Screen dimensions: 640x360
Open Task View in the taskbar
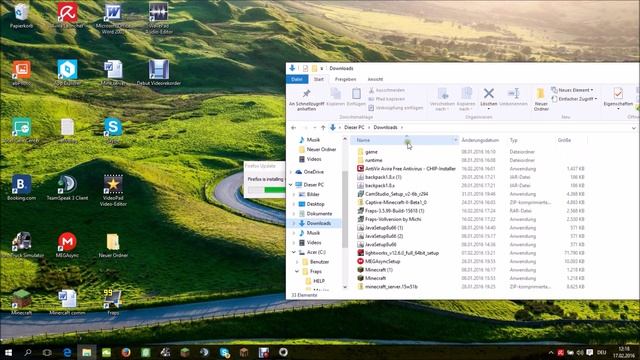[47, 352]
